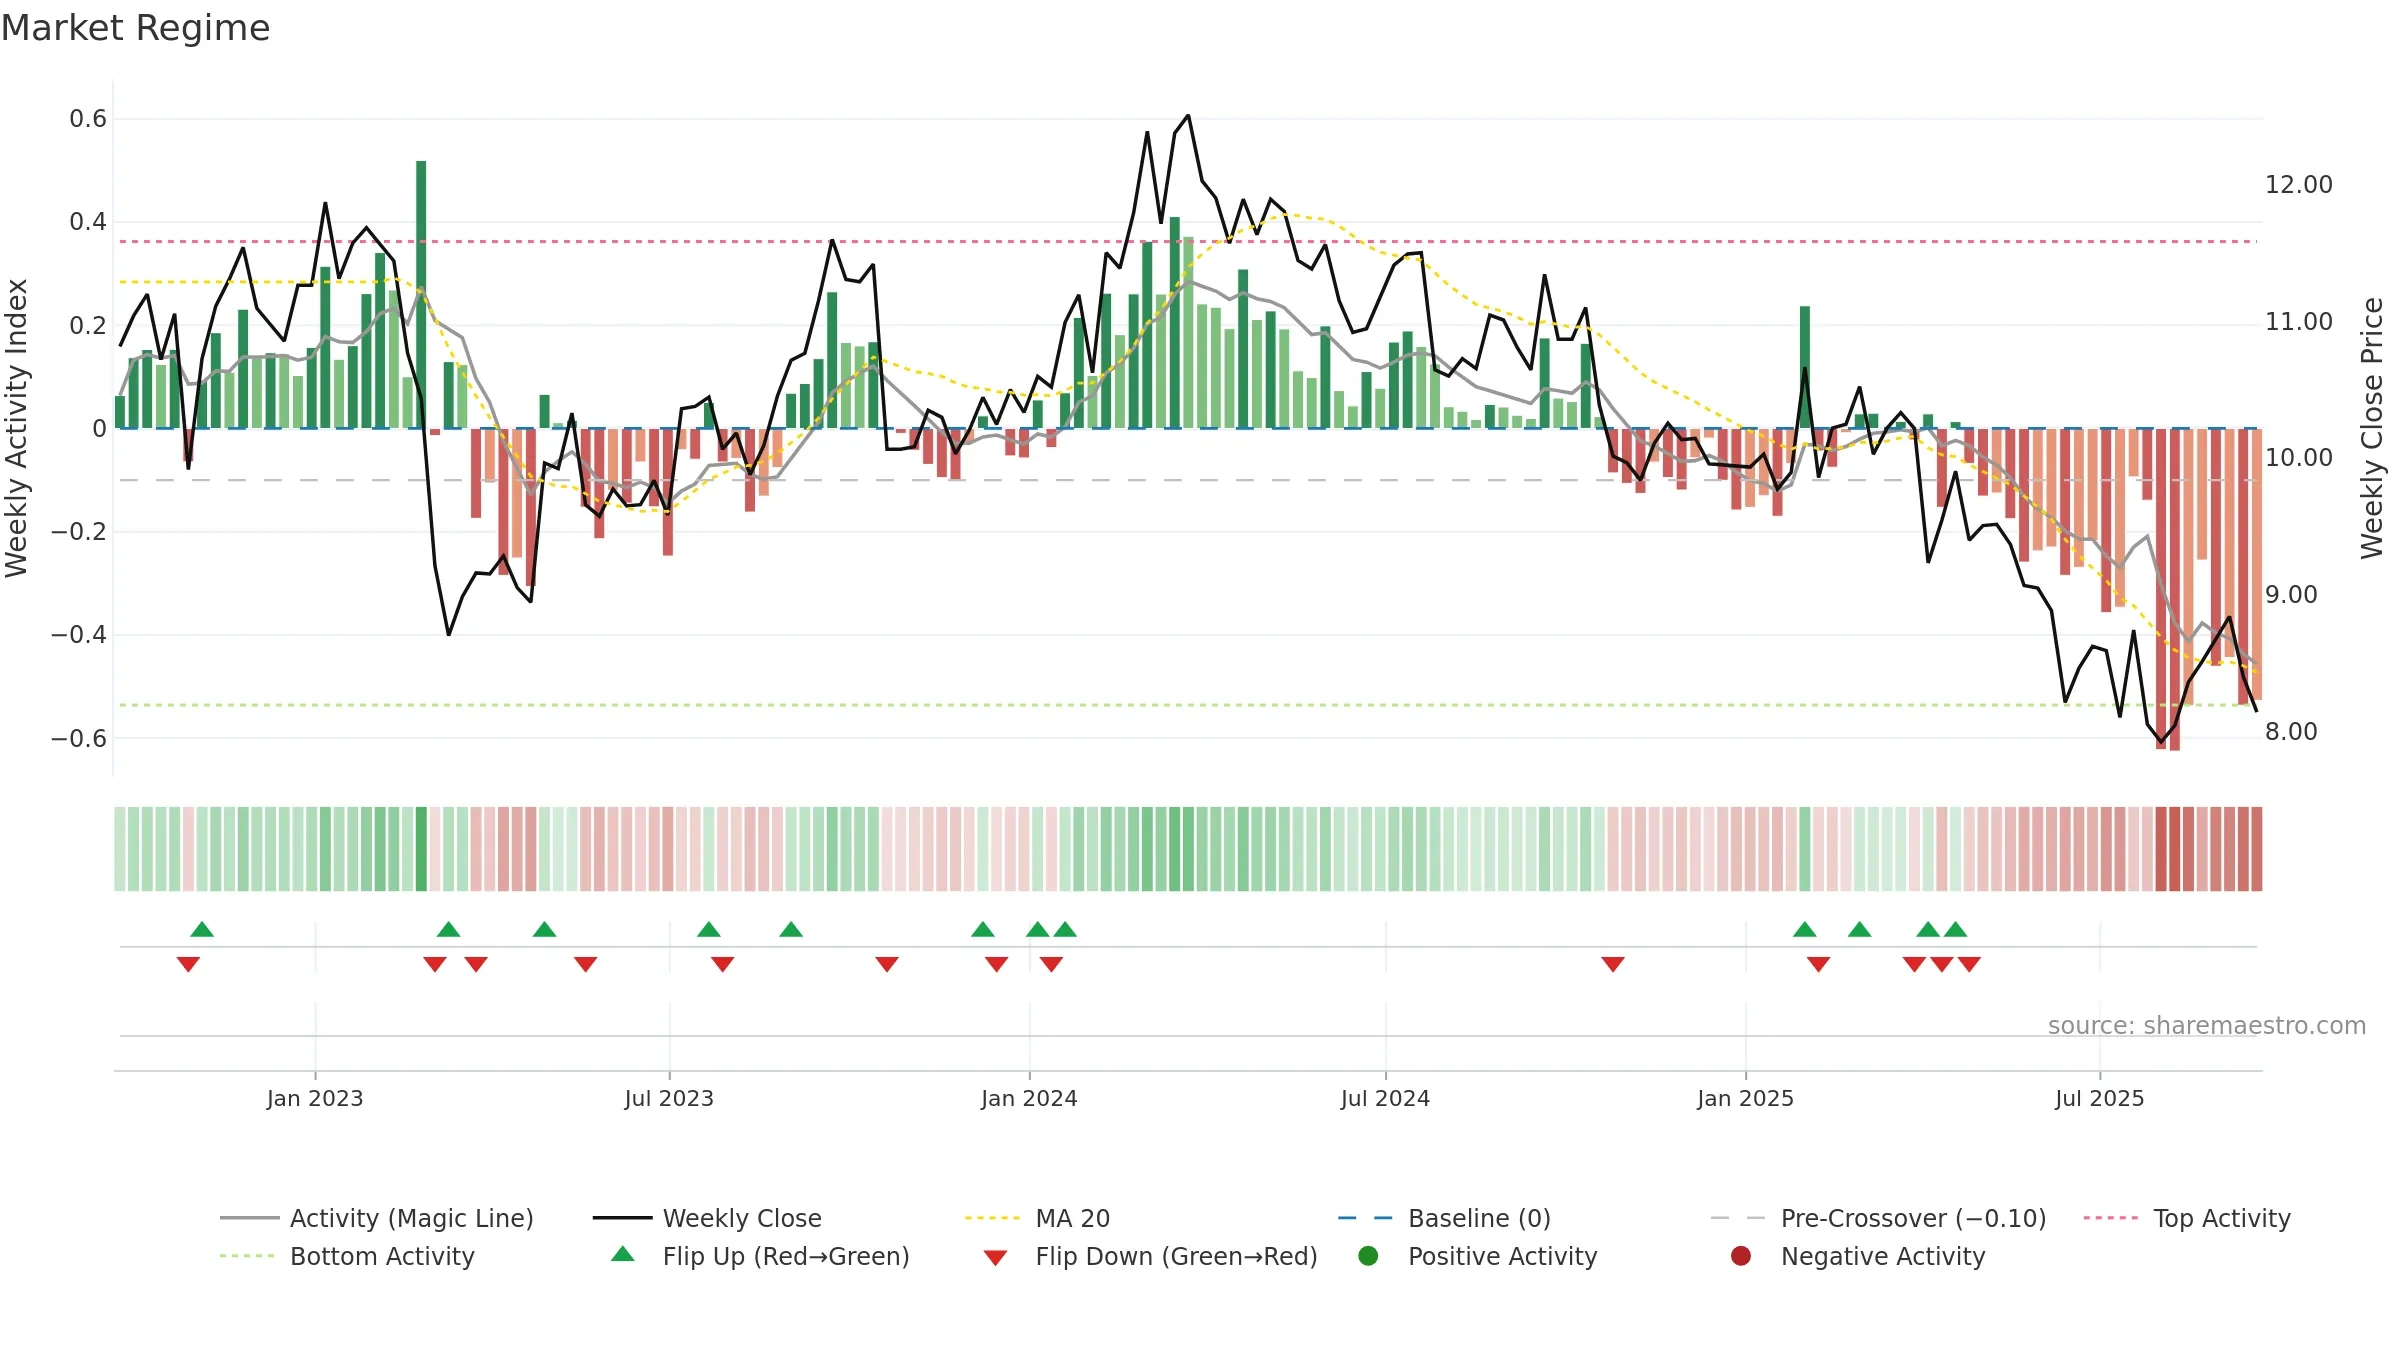Click the 12.00 price axis label
Image resolution: width=2400 pixels, height=1350 pixels.
(x=2298, y=185)
